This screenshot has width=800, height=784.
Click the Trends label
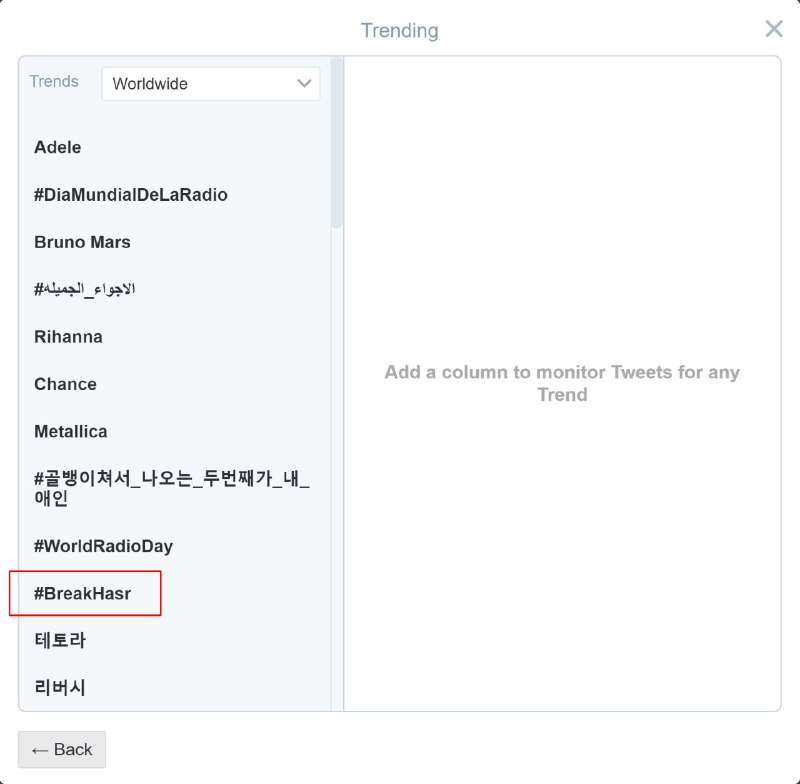(54, 82)
